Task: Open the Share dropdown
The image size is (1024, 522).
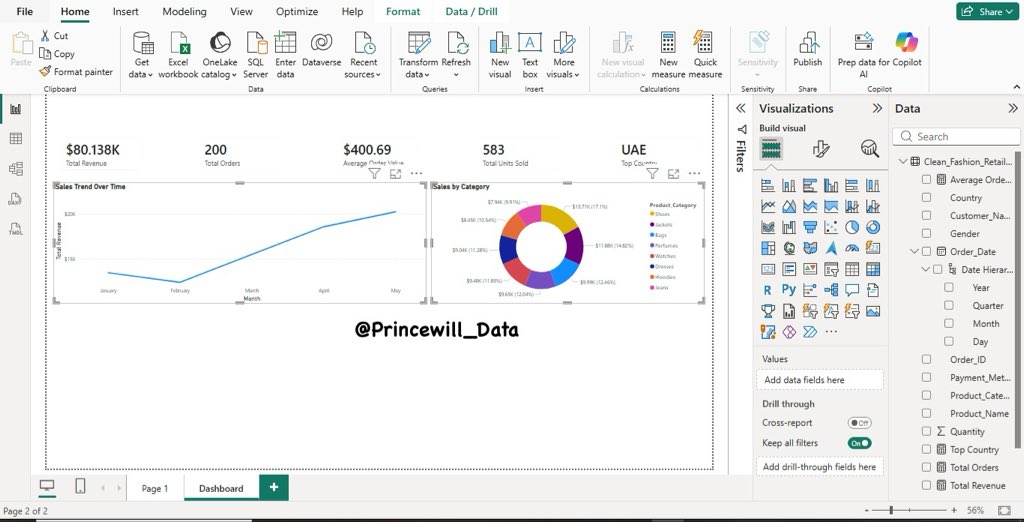Action: [x=987, y=11]
